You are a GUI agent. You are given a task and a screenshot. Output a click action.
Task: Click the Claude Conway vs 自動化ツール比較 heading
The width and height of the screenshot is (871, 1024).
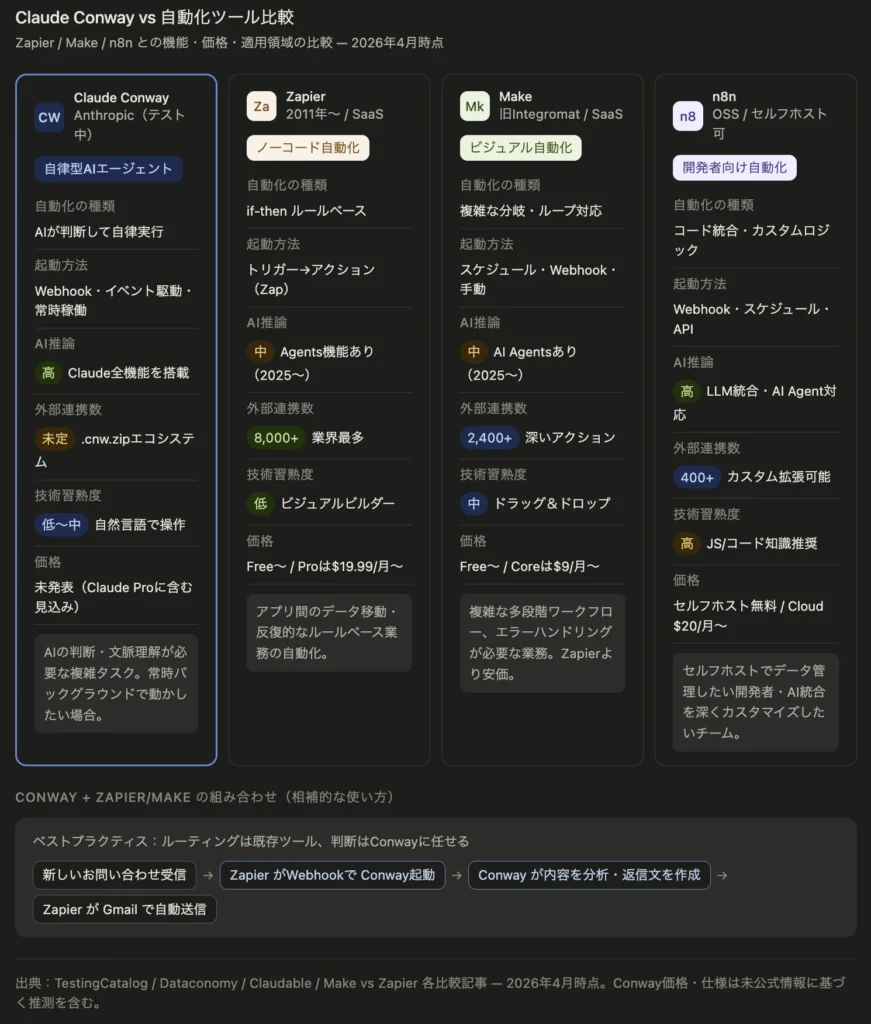pyautogui.click(x=155, y=18)
